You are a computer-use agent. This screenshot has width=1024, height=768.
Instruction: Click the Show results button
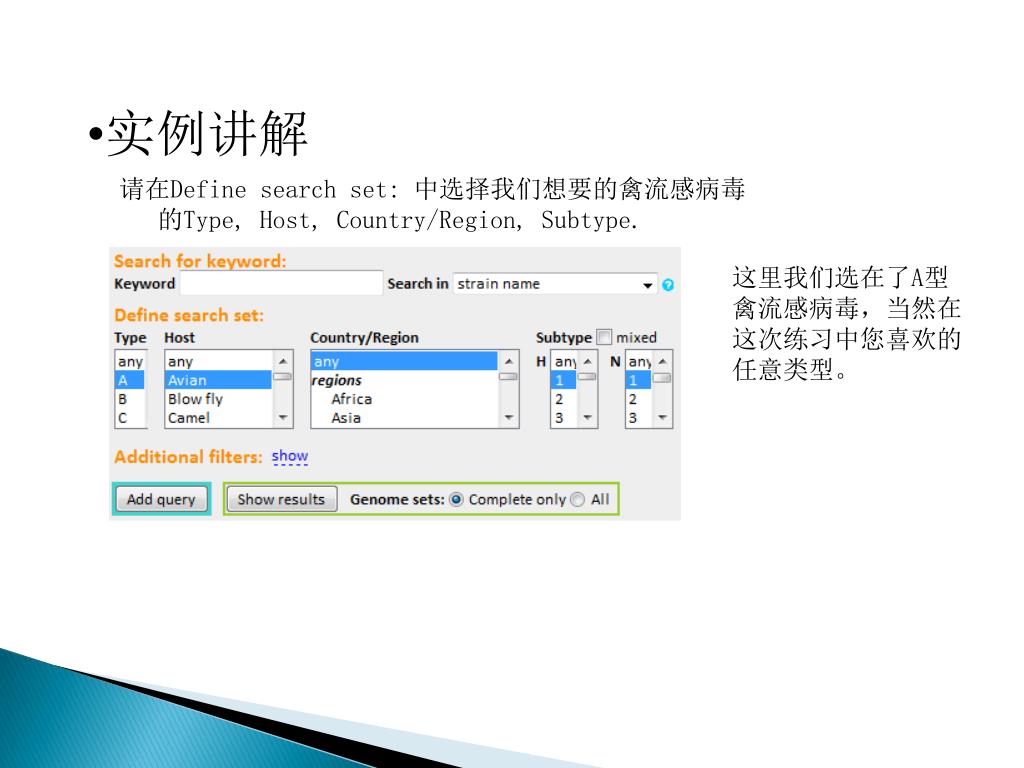pos(281,500)
